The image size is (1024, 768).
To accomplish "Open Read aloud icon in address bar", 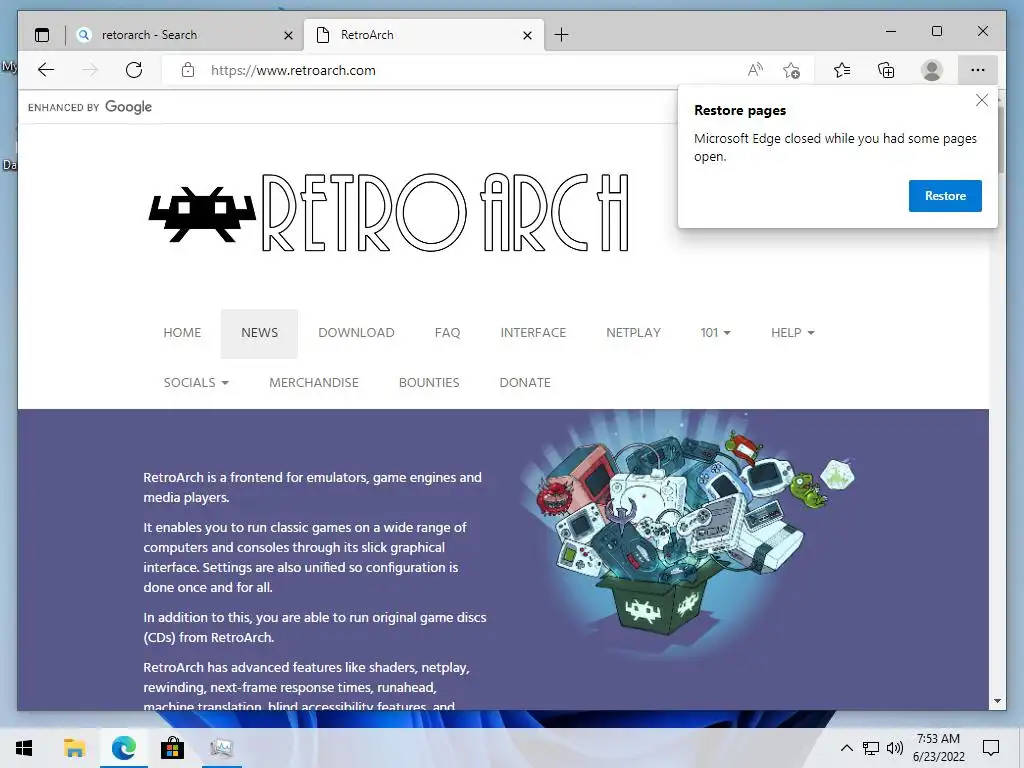I will pos(755,70).
